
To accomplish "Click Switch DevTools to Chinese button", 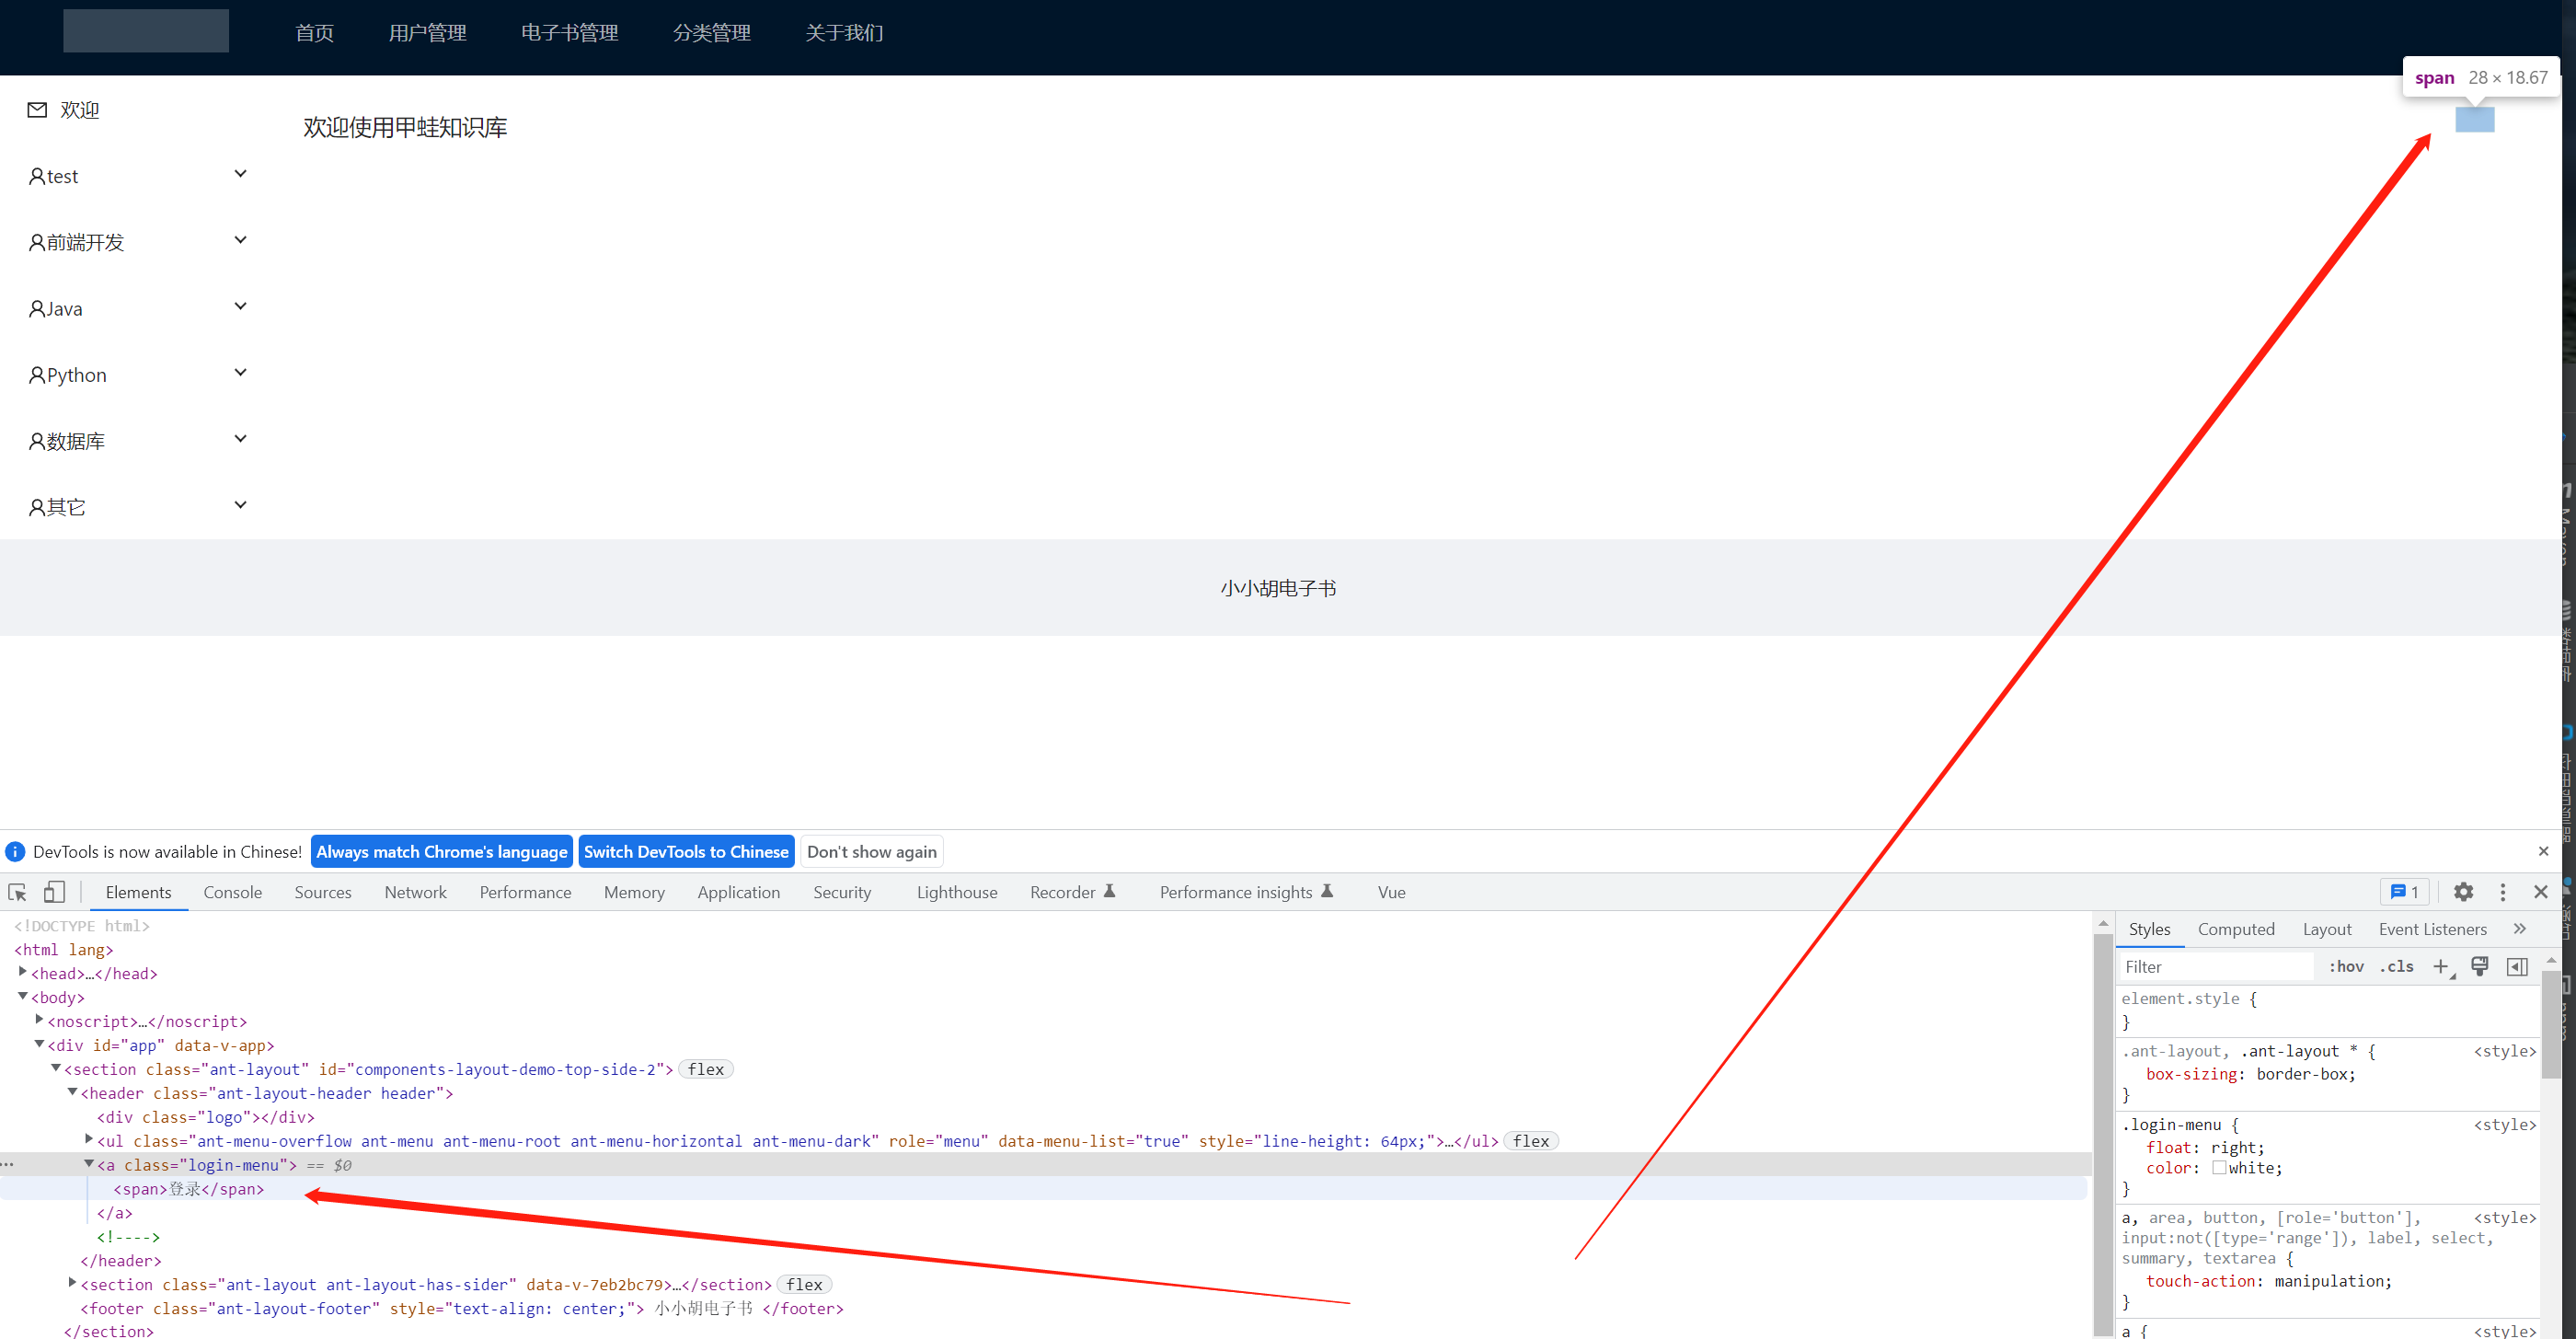I will [686, 851].
